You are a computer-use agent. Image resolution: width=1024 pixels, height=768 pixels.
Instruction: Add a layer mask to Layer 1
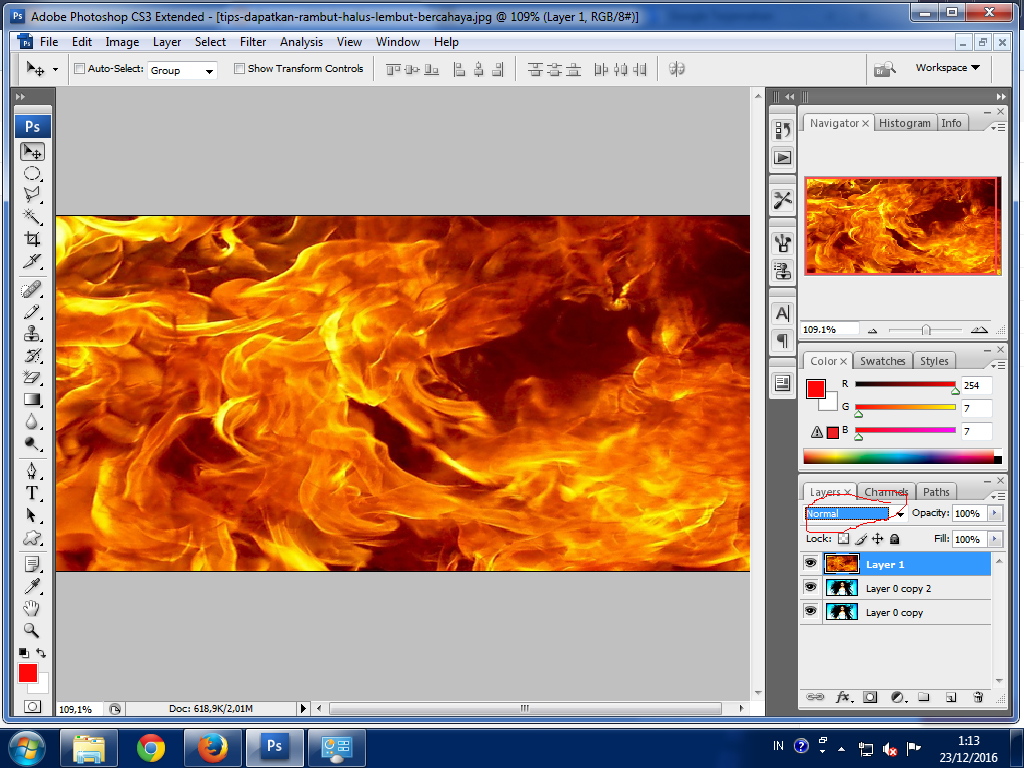tap(871, 696)
